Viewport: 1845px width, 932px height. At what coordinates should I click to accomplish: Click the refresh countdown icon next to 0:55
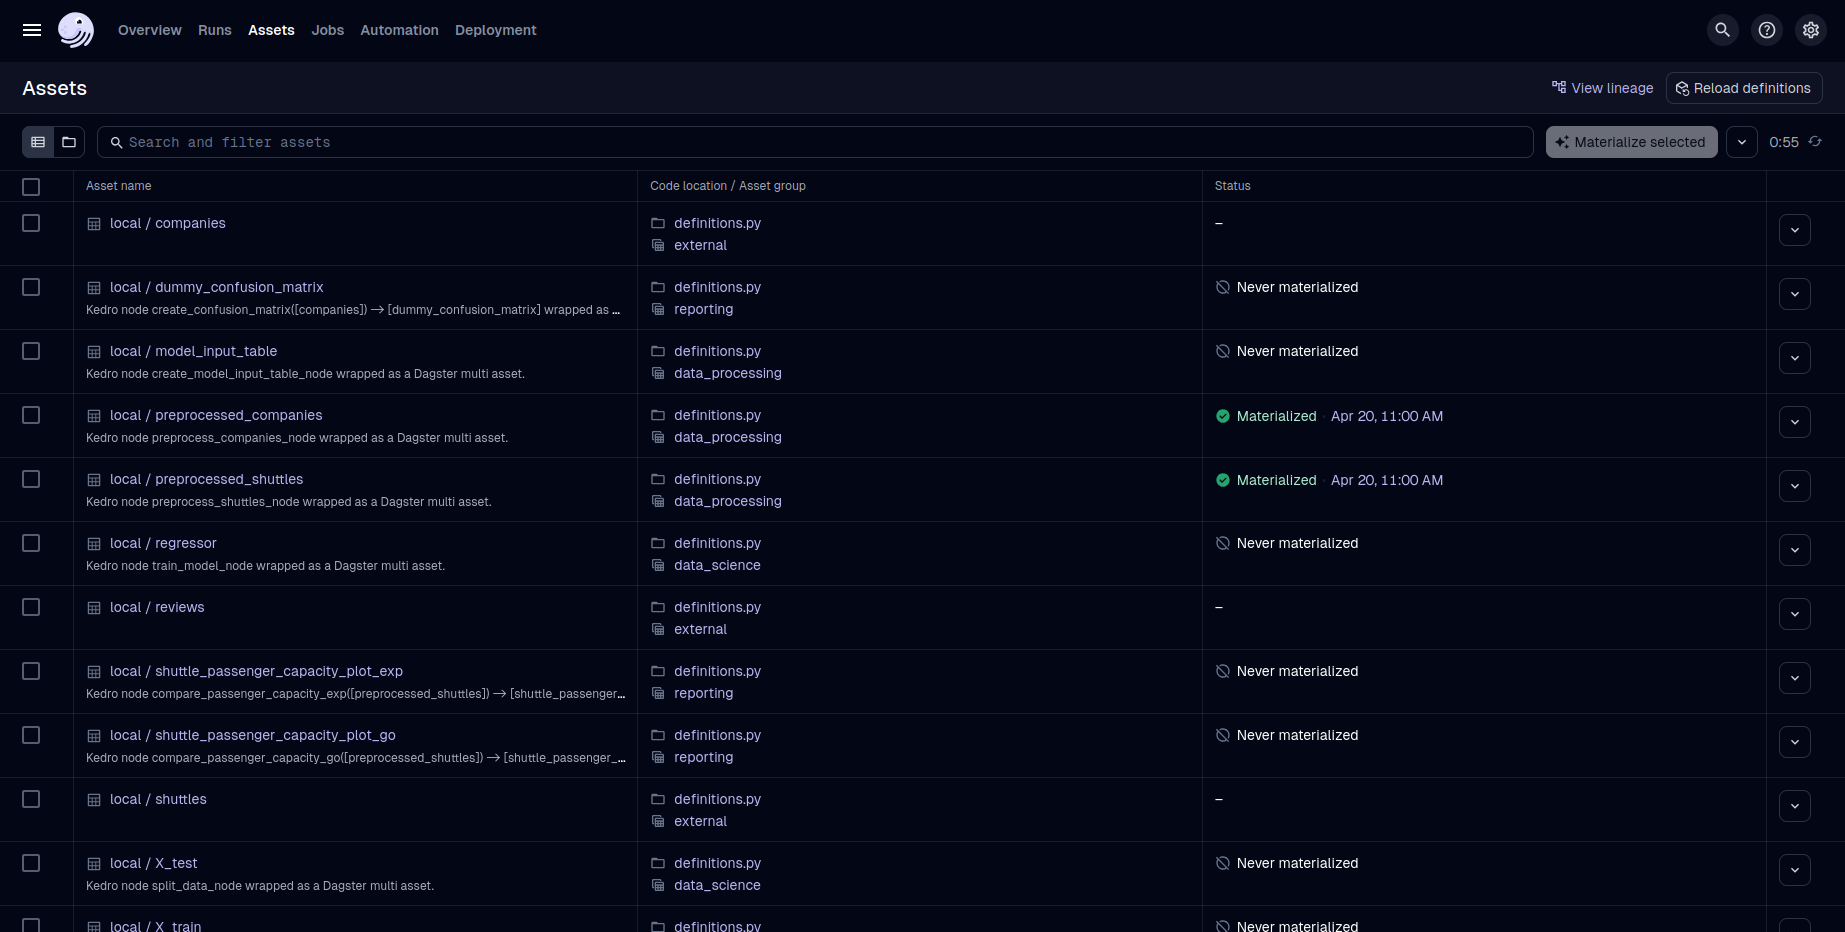point(1815,142)
